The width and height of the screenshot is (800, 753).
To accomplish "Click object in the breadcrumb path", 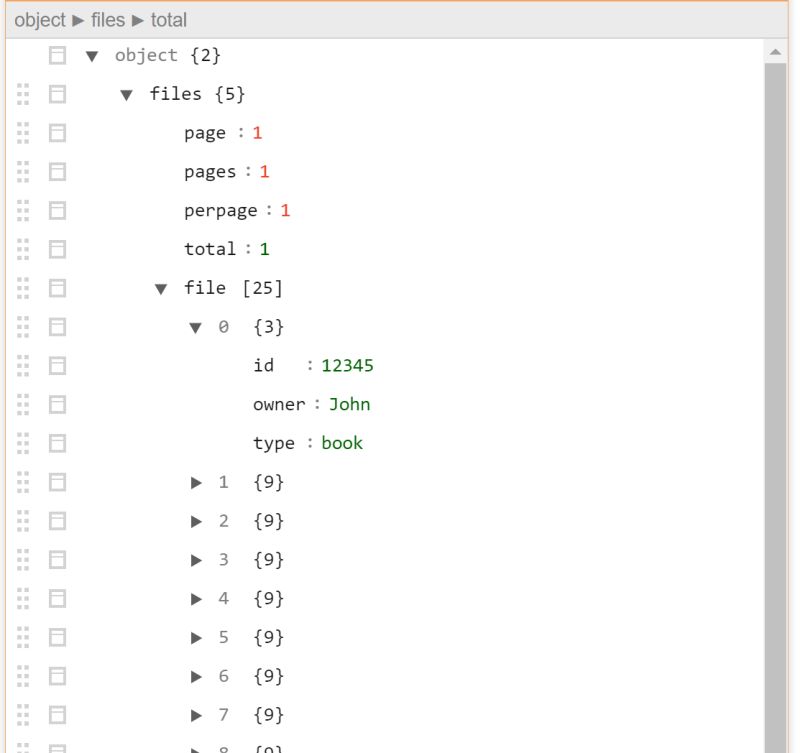I will (x=39, y=19).
